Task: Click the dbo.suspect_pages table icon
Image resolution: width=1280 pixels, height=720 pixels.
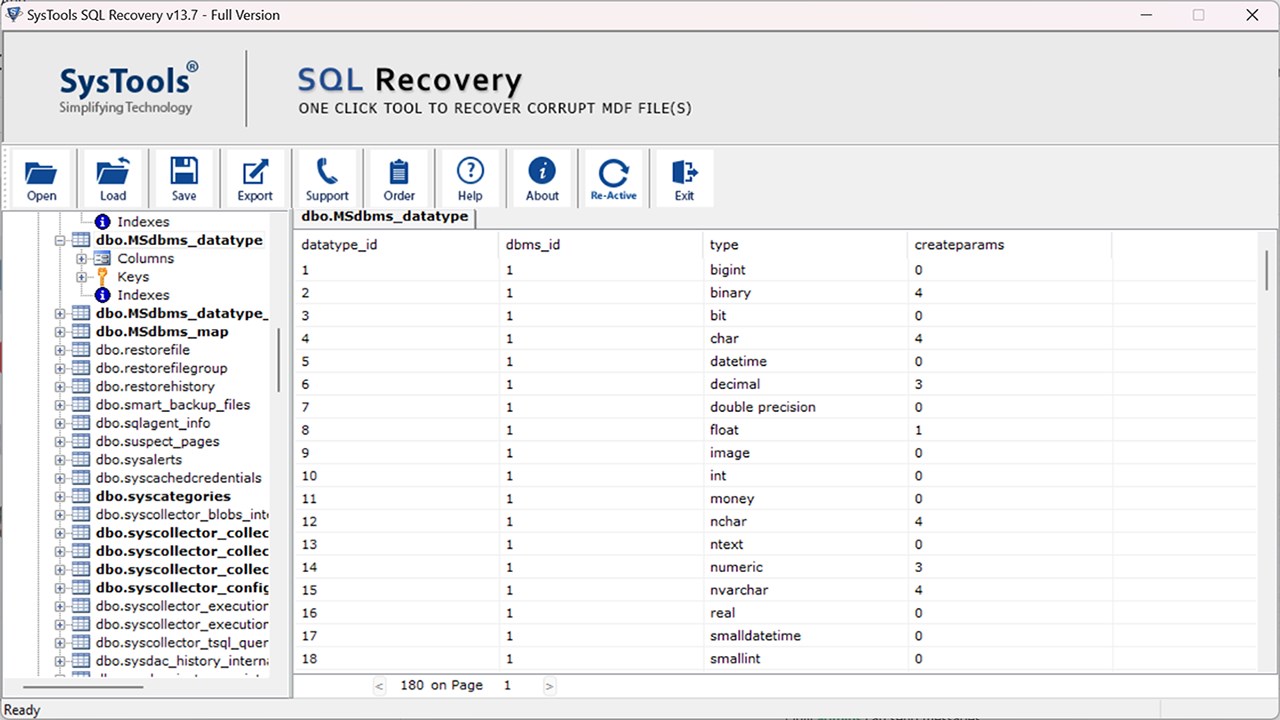Action: pos(81,441)
